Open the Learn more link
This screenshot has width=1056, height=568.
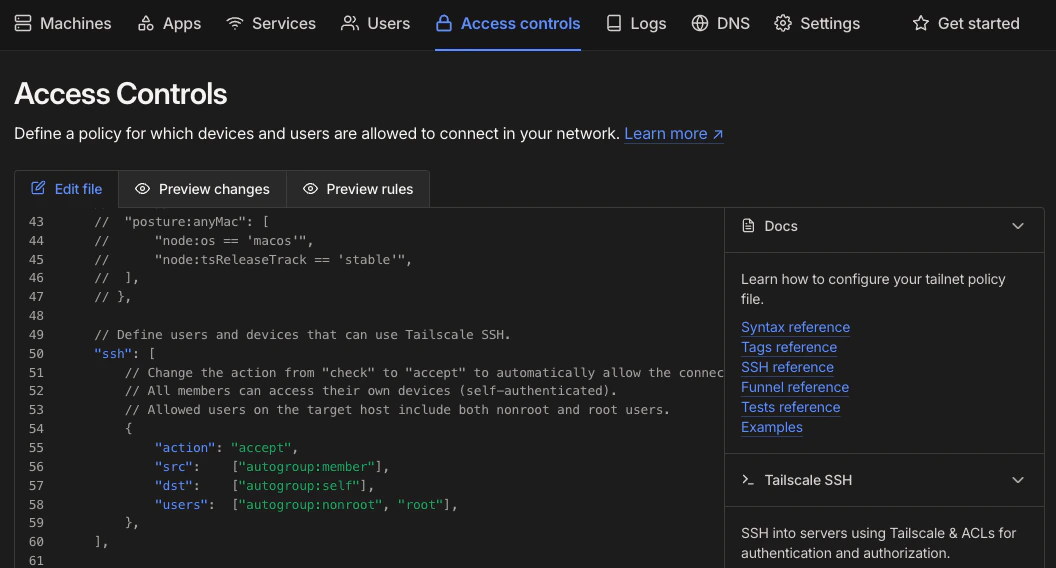[x=673, y=134]
